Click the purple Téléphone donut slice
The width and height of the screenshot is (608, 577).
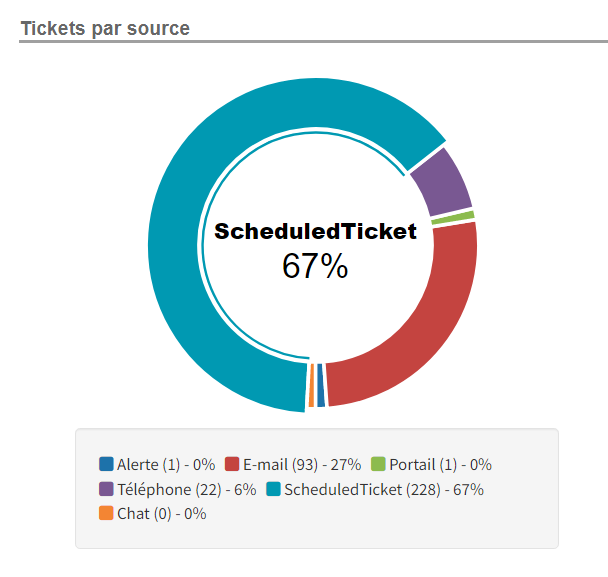(444, 184)
